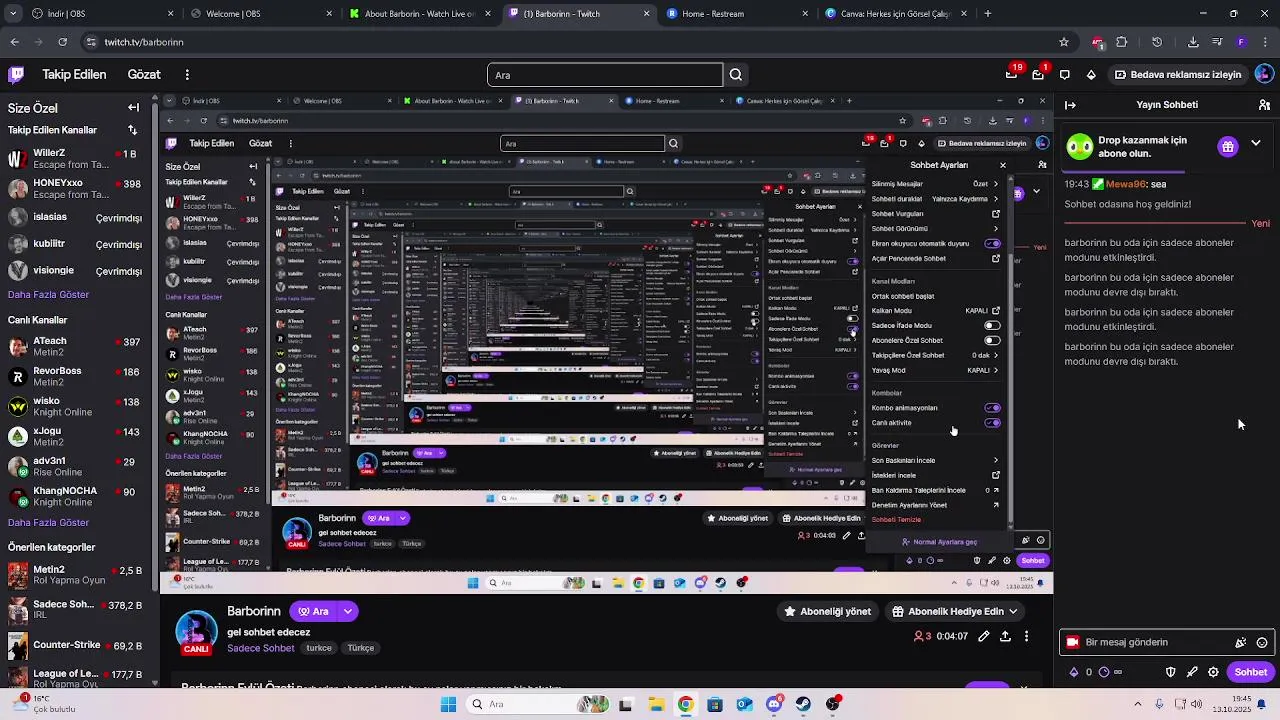Toggle Ekran okuyucu otomatik duyuru in stream

coord(992,243)
